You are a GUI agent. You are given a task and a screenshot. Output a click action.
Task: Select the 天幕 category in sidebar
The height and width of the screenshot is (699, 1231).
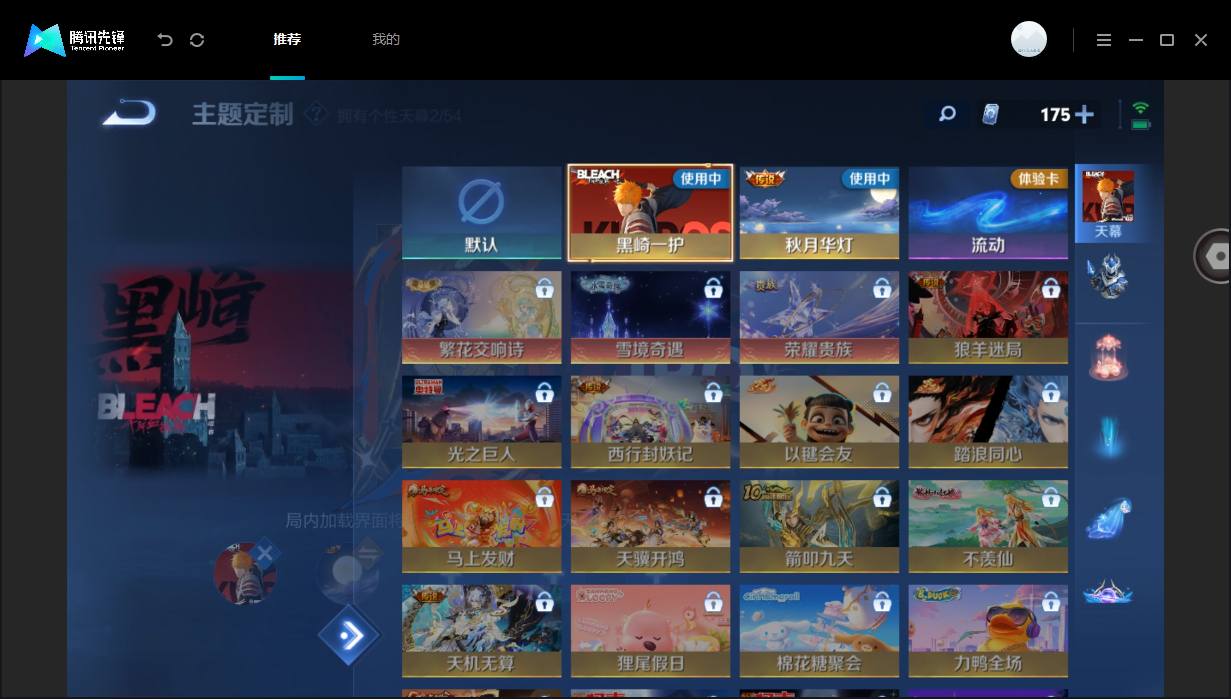pyautogui.click(x=1108, y=204)
